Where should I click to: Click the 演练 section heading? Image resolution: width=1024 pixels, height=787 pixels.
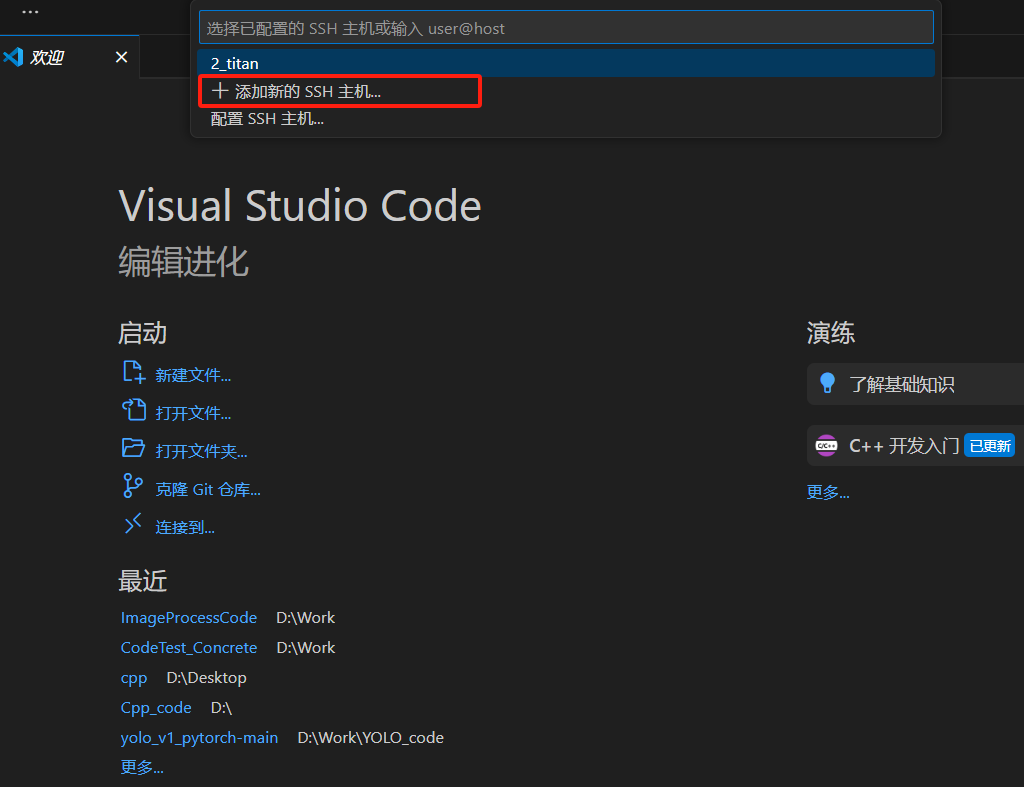coord(830,333)
